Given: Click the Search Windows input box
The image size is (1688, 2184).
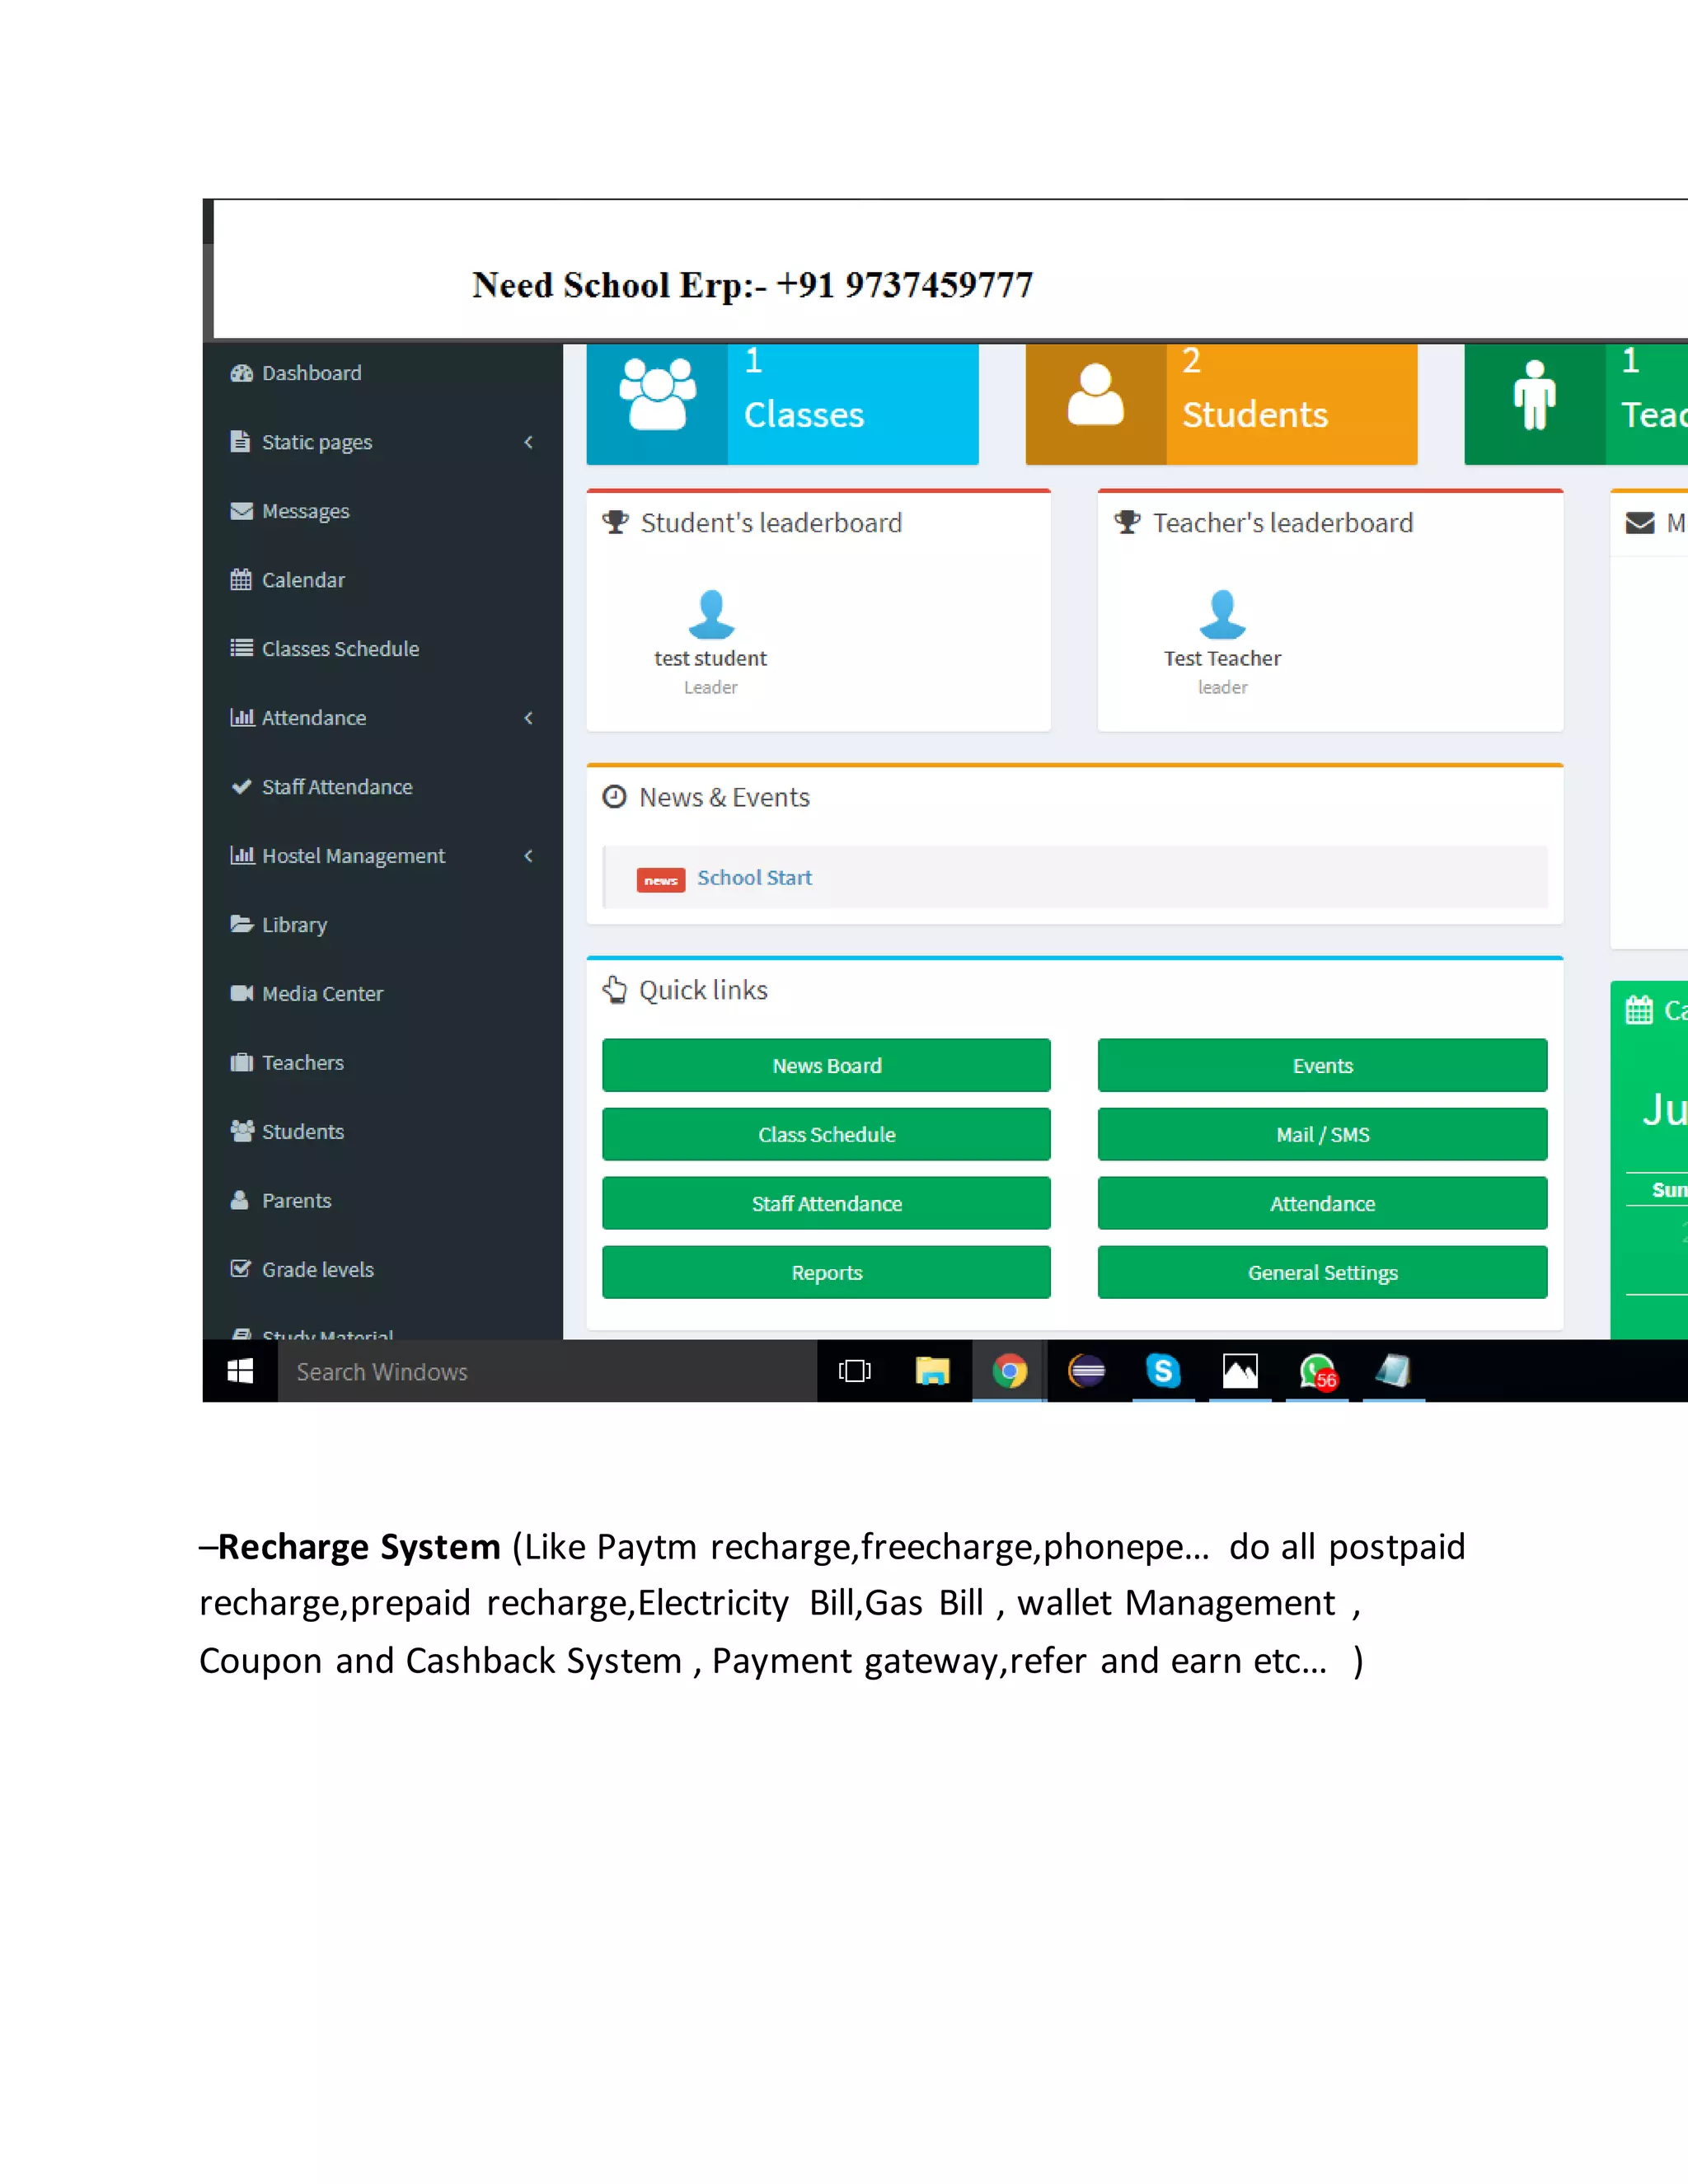Looking at the screenshot, I should [546, 1372].
